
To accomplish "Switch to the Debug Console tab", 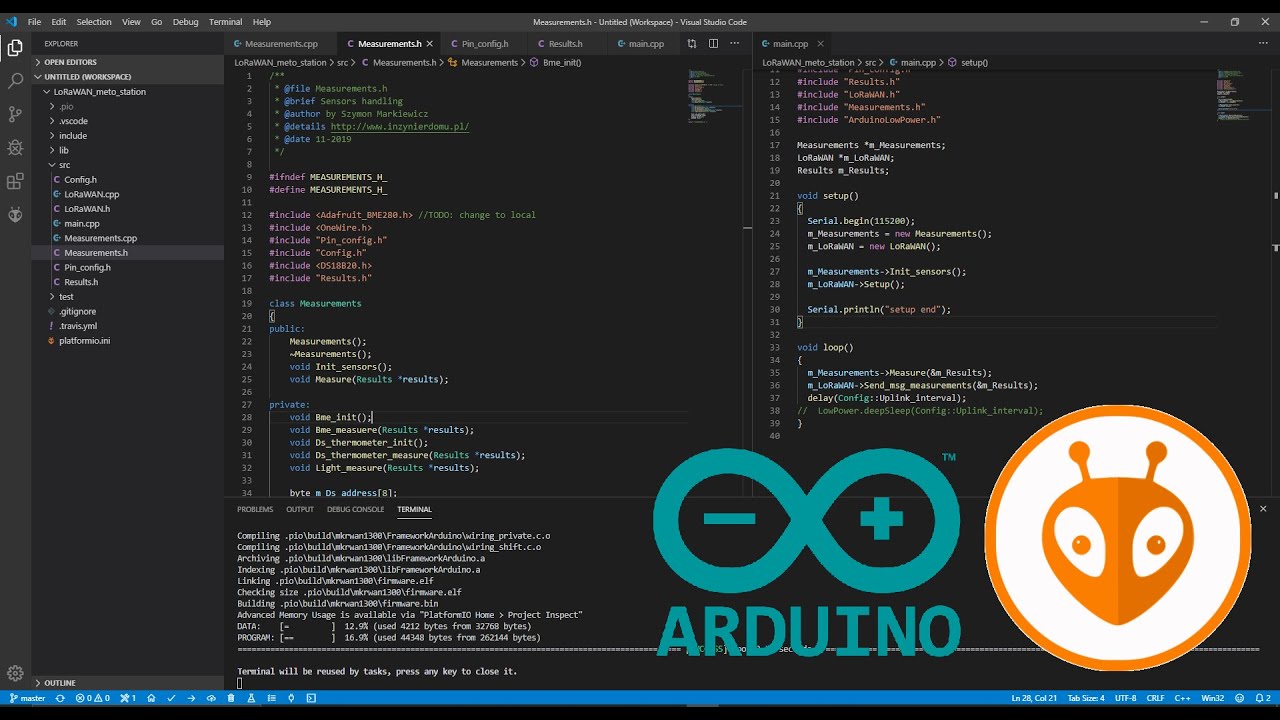I will click(355, 509).
